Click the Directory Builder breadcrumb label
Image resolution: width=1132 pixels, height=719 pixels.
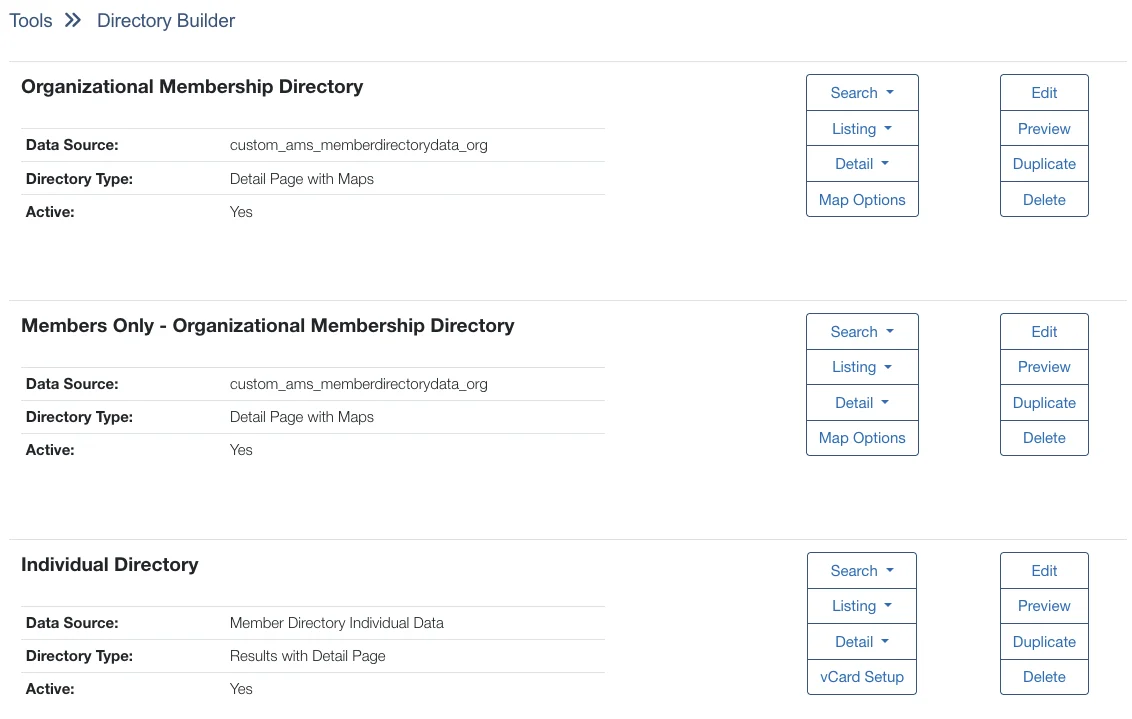165,20
